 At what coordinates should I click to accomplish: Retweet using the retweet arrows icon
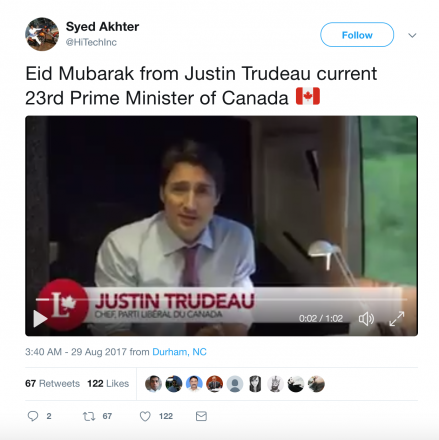(x=89, y=416)
